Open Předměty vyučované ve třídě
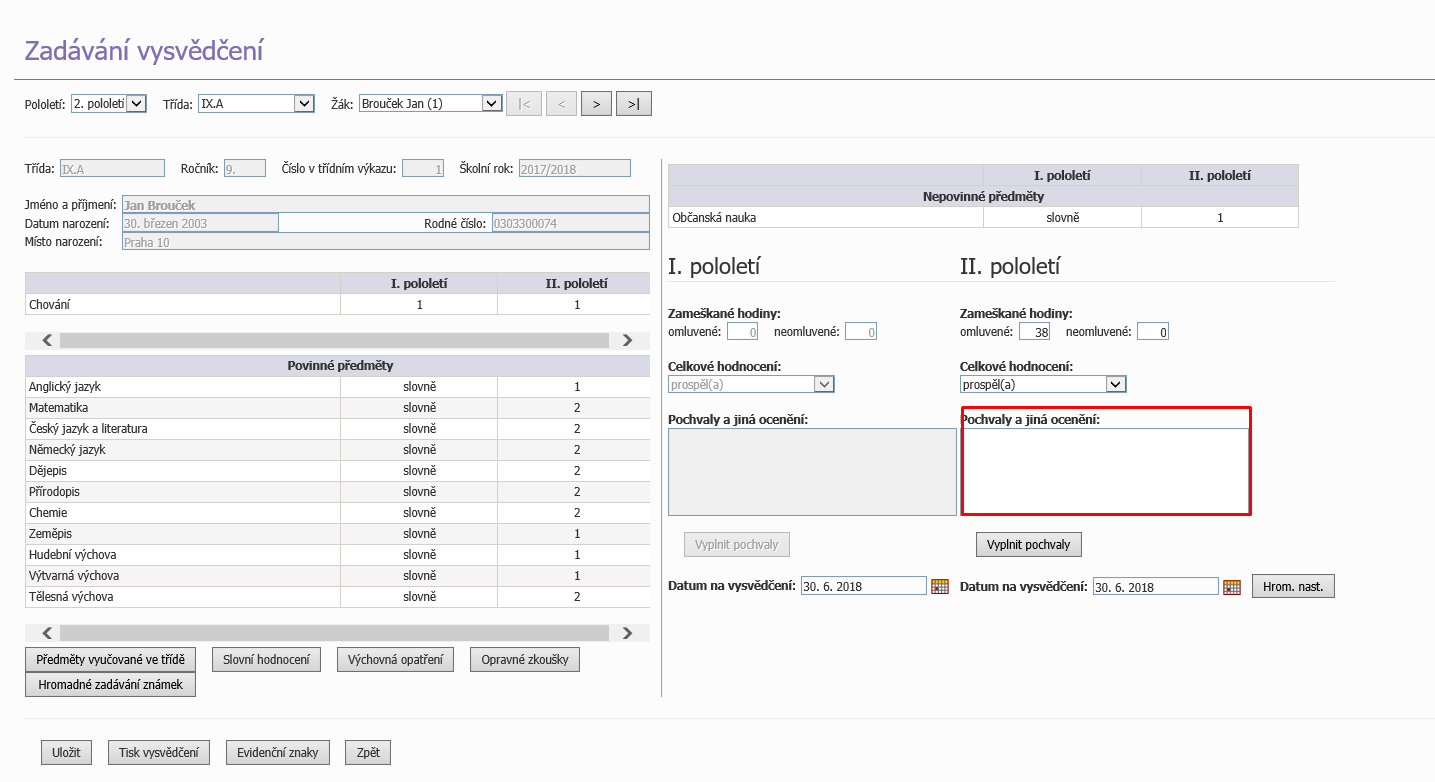The width and height of the screenshot is (1435, 782). point(110,660)
